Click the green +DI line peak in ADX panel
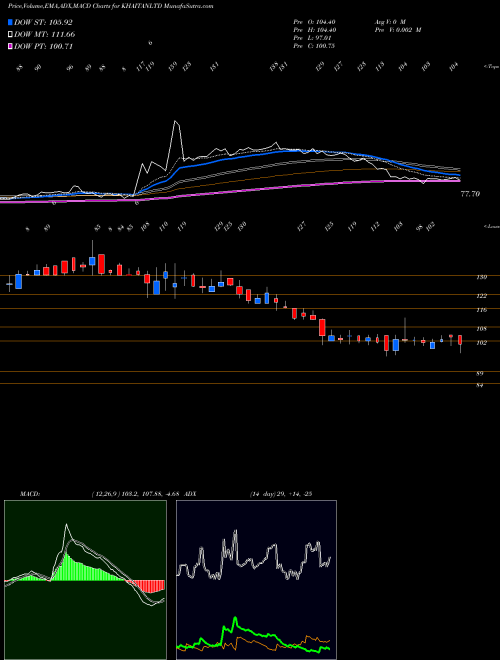Image resolution: width=500 pixels, height=660 pixels. point(235,619)
